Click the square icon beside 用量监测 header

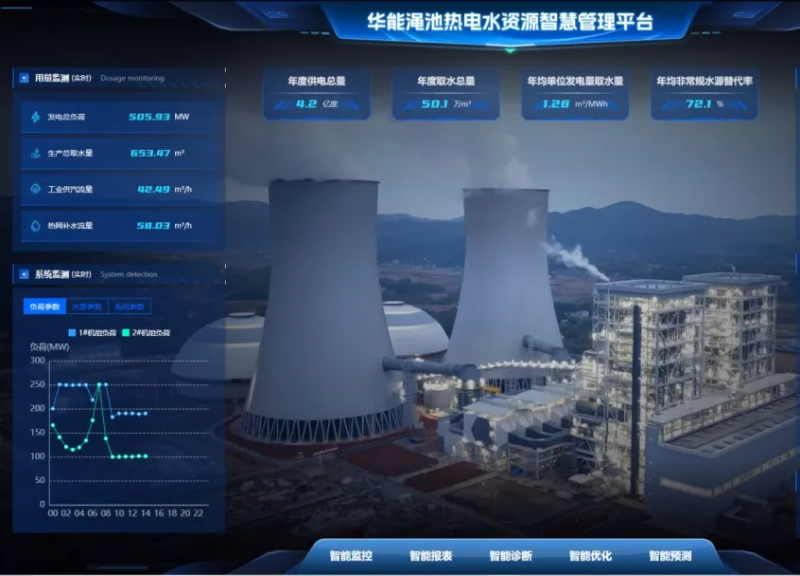[23, 78]
